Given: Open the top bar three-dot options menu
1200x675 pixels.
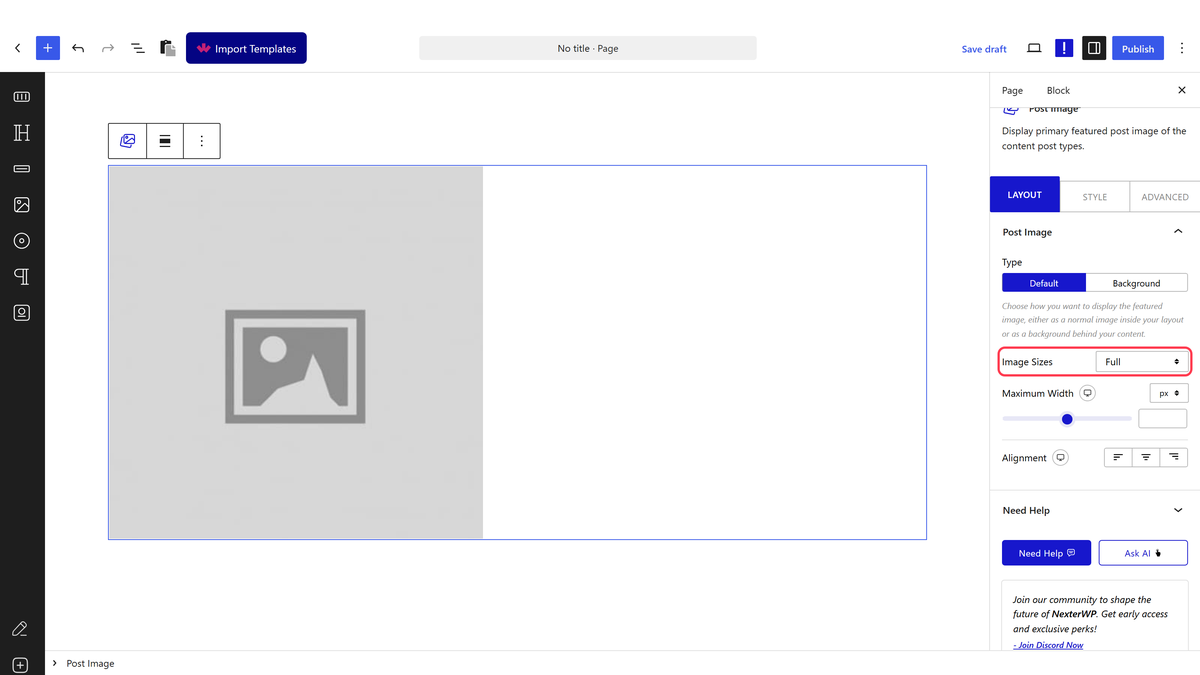Looking at the screenshot, I should pos(1182,48).
